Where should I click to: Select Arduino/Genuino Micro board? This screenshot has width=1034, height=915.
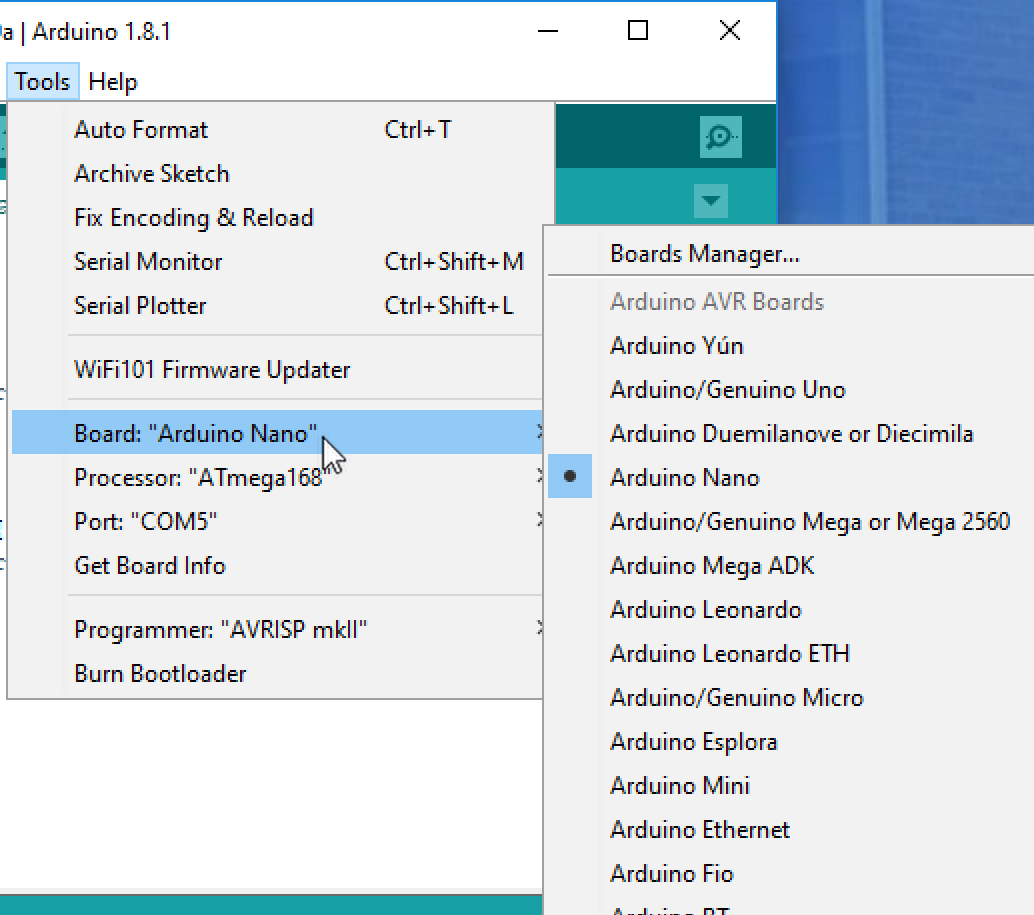click(x=790, y=697)
